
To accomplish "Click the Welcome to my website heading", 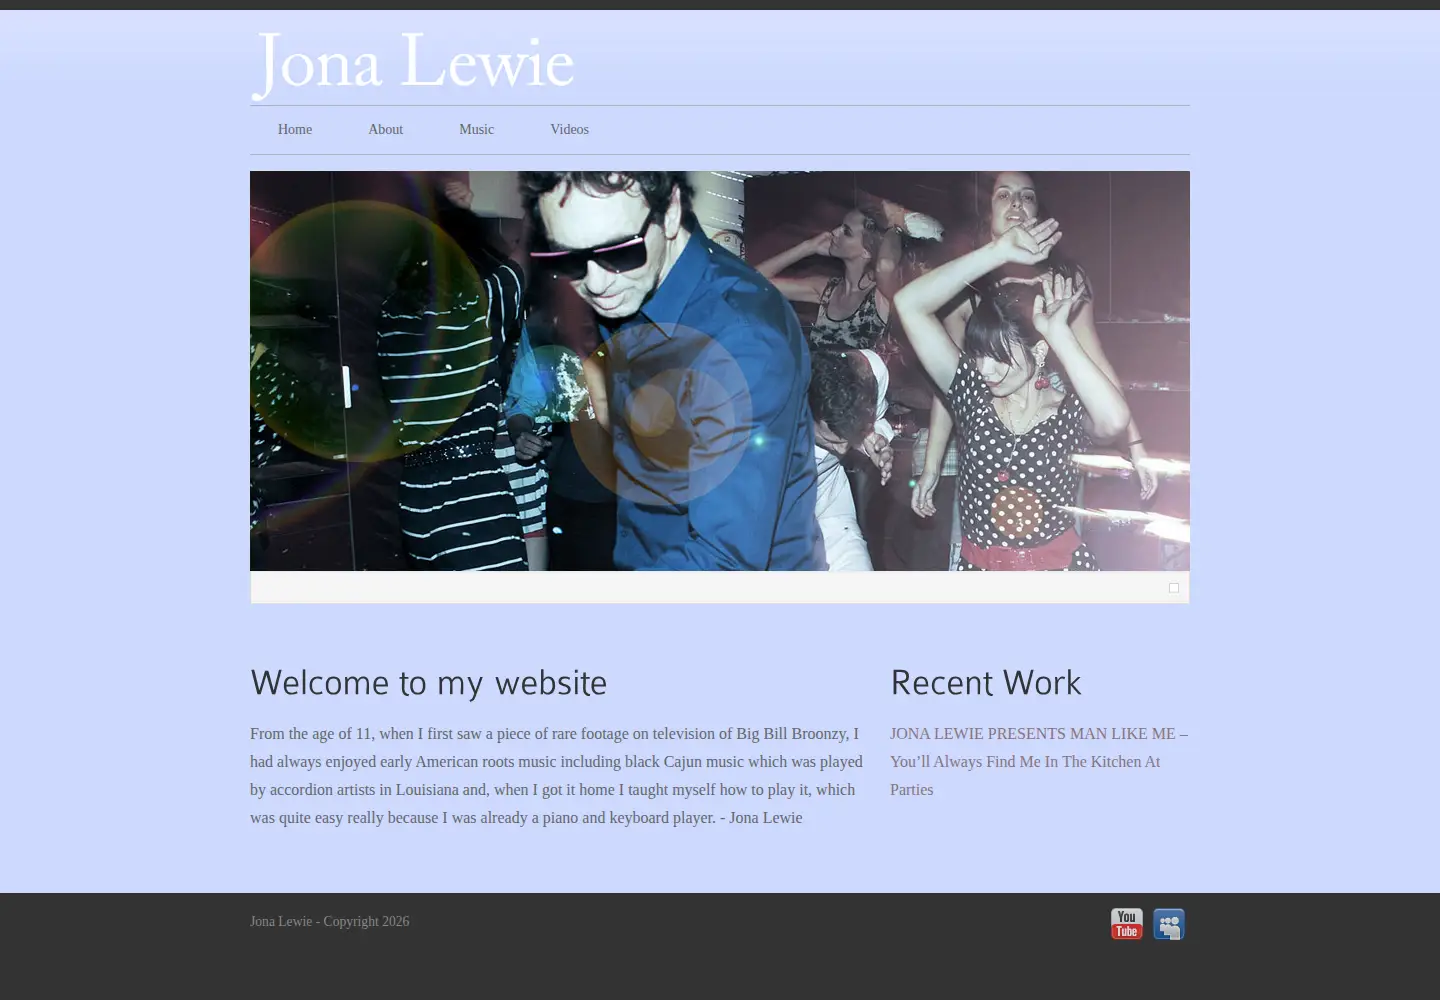I will (429, 683).
